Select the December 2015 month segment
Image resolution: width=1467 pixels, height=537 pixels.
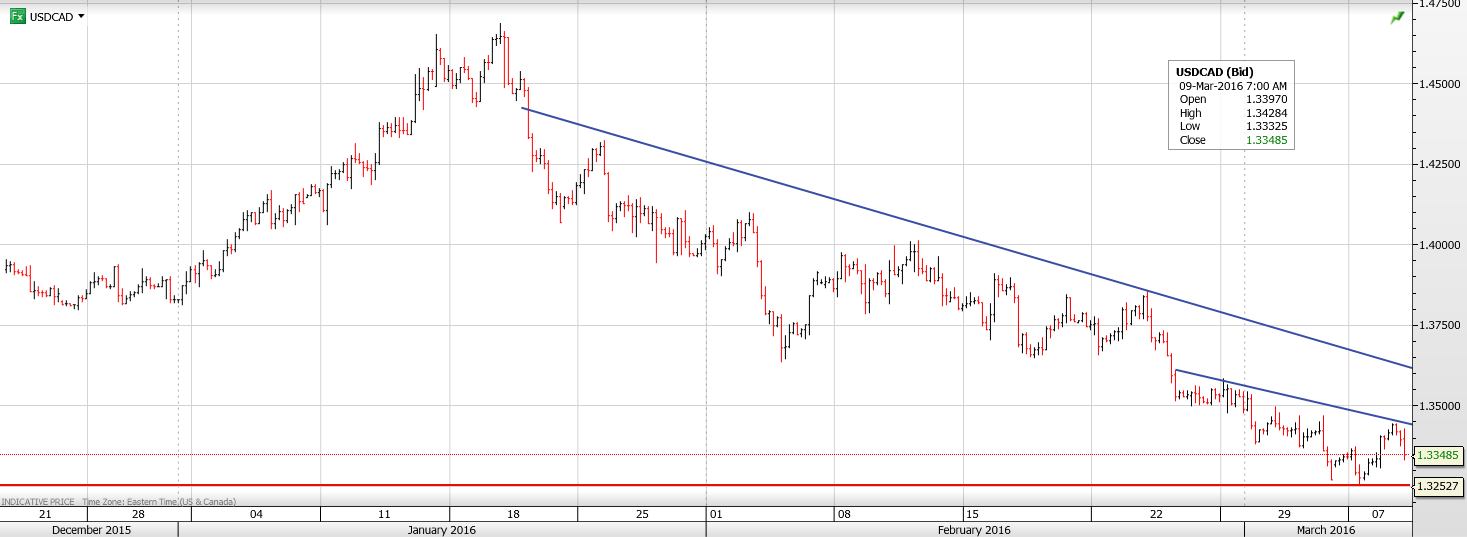[90, 529]
